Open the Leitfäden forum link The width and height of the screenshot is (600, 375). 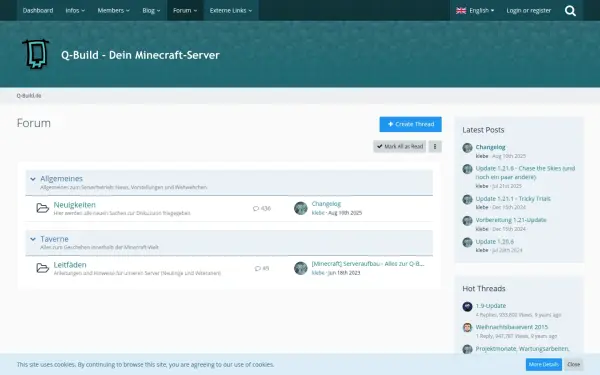point(70,265)
